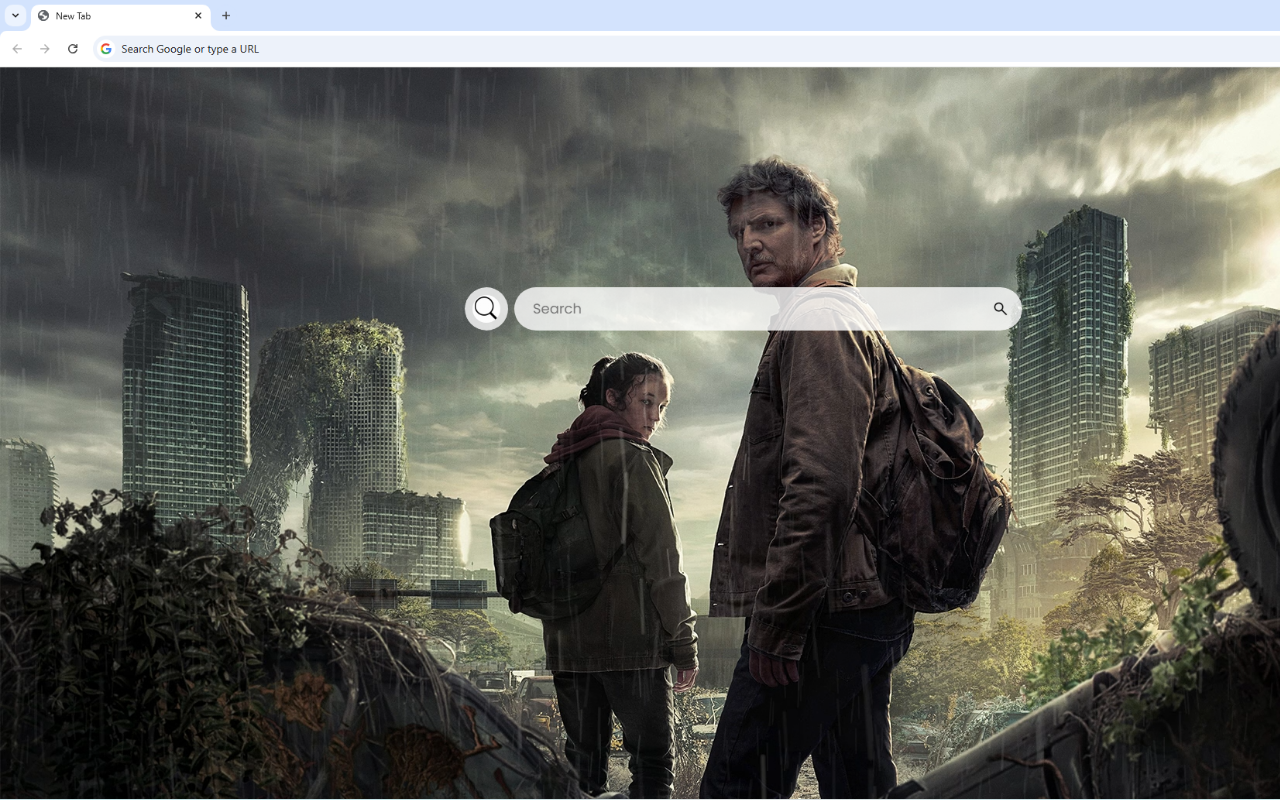Click the Google icon in the address bar

pyautogui.click(x=106, y=49)
